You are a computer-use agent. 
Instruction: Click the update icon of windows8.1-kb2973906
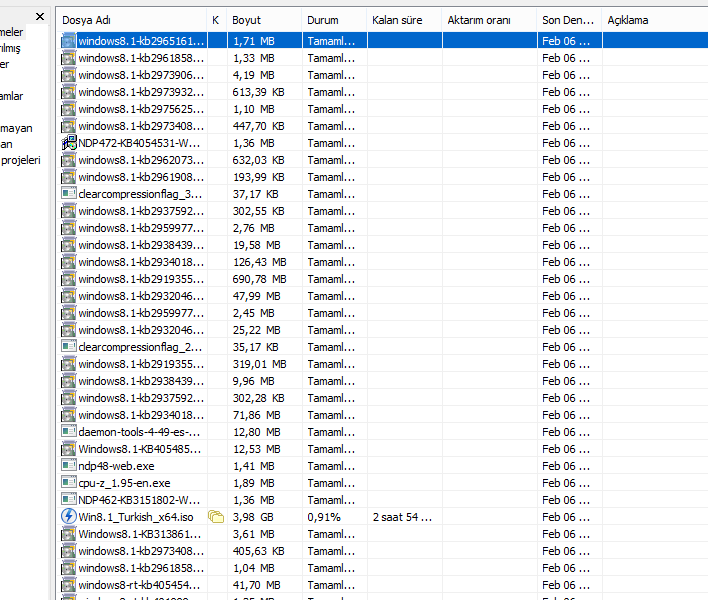[69, 75]
